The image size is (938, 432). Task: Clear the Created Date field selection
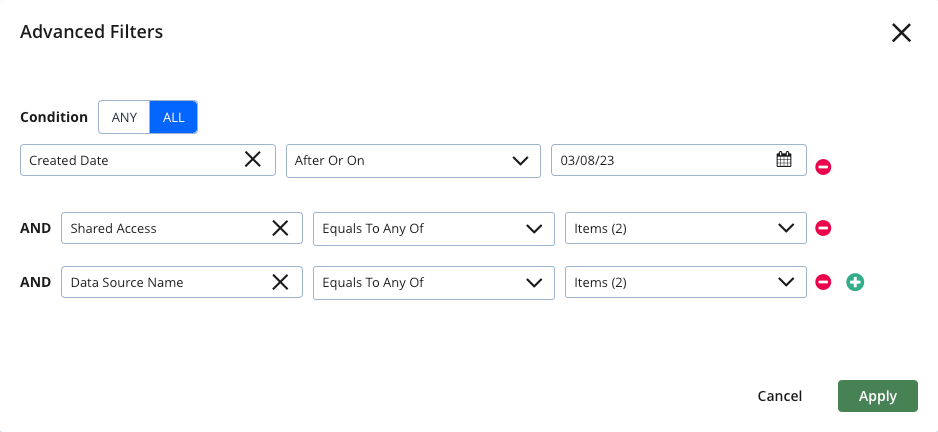253,159
